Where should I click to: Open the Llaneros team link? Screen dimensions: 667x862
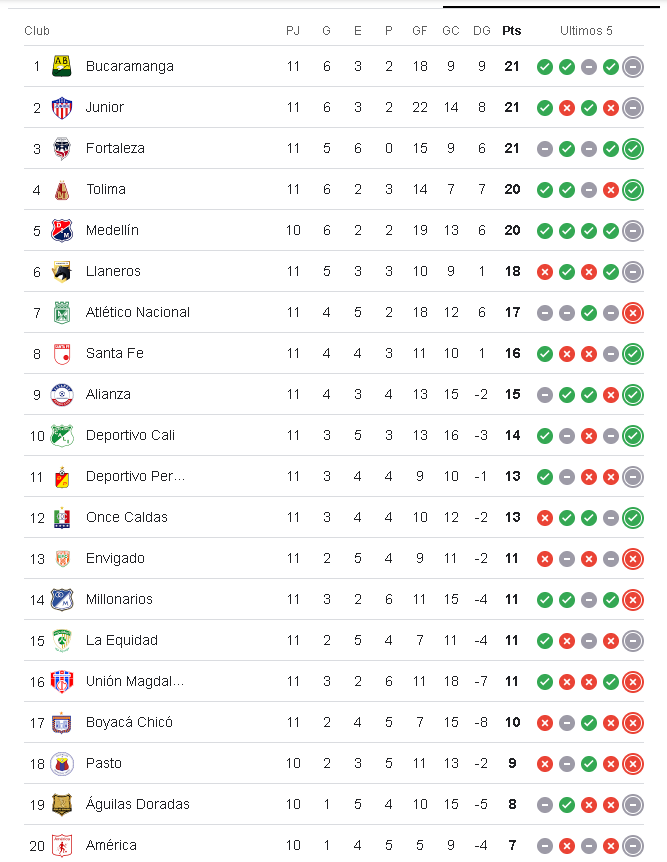click(x=113, y=271)
